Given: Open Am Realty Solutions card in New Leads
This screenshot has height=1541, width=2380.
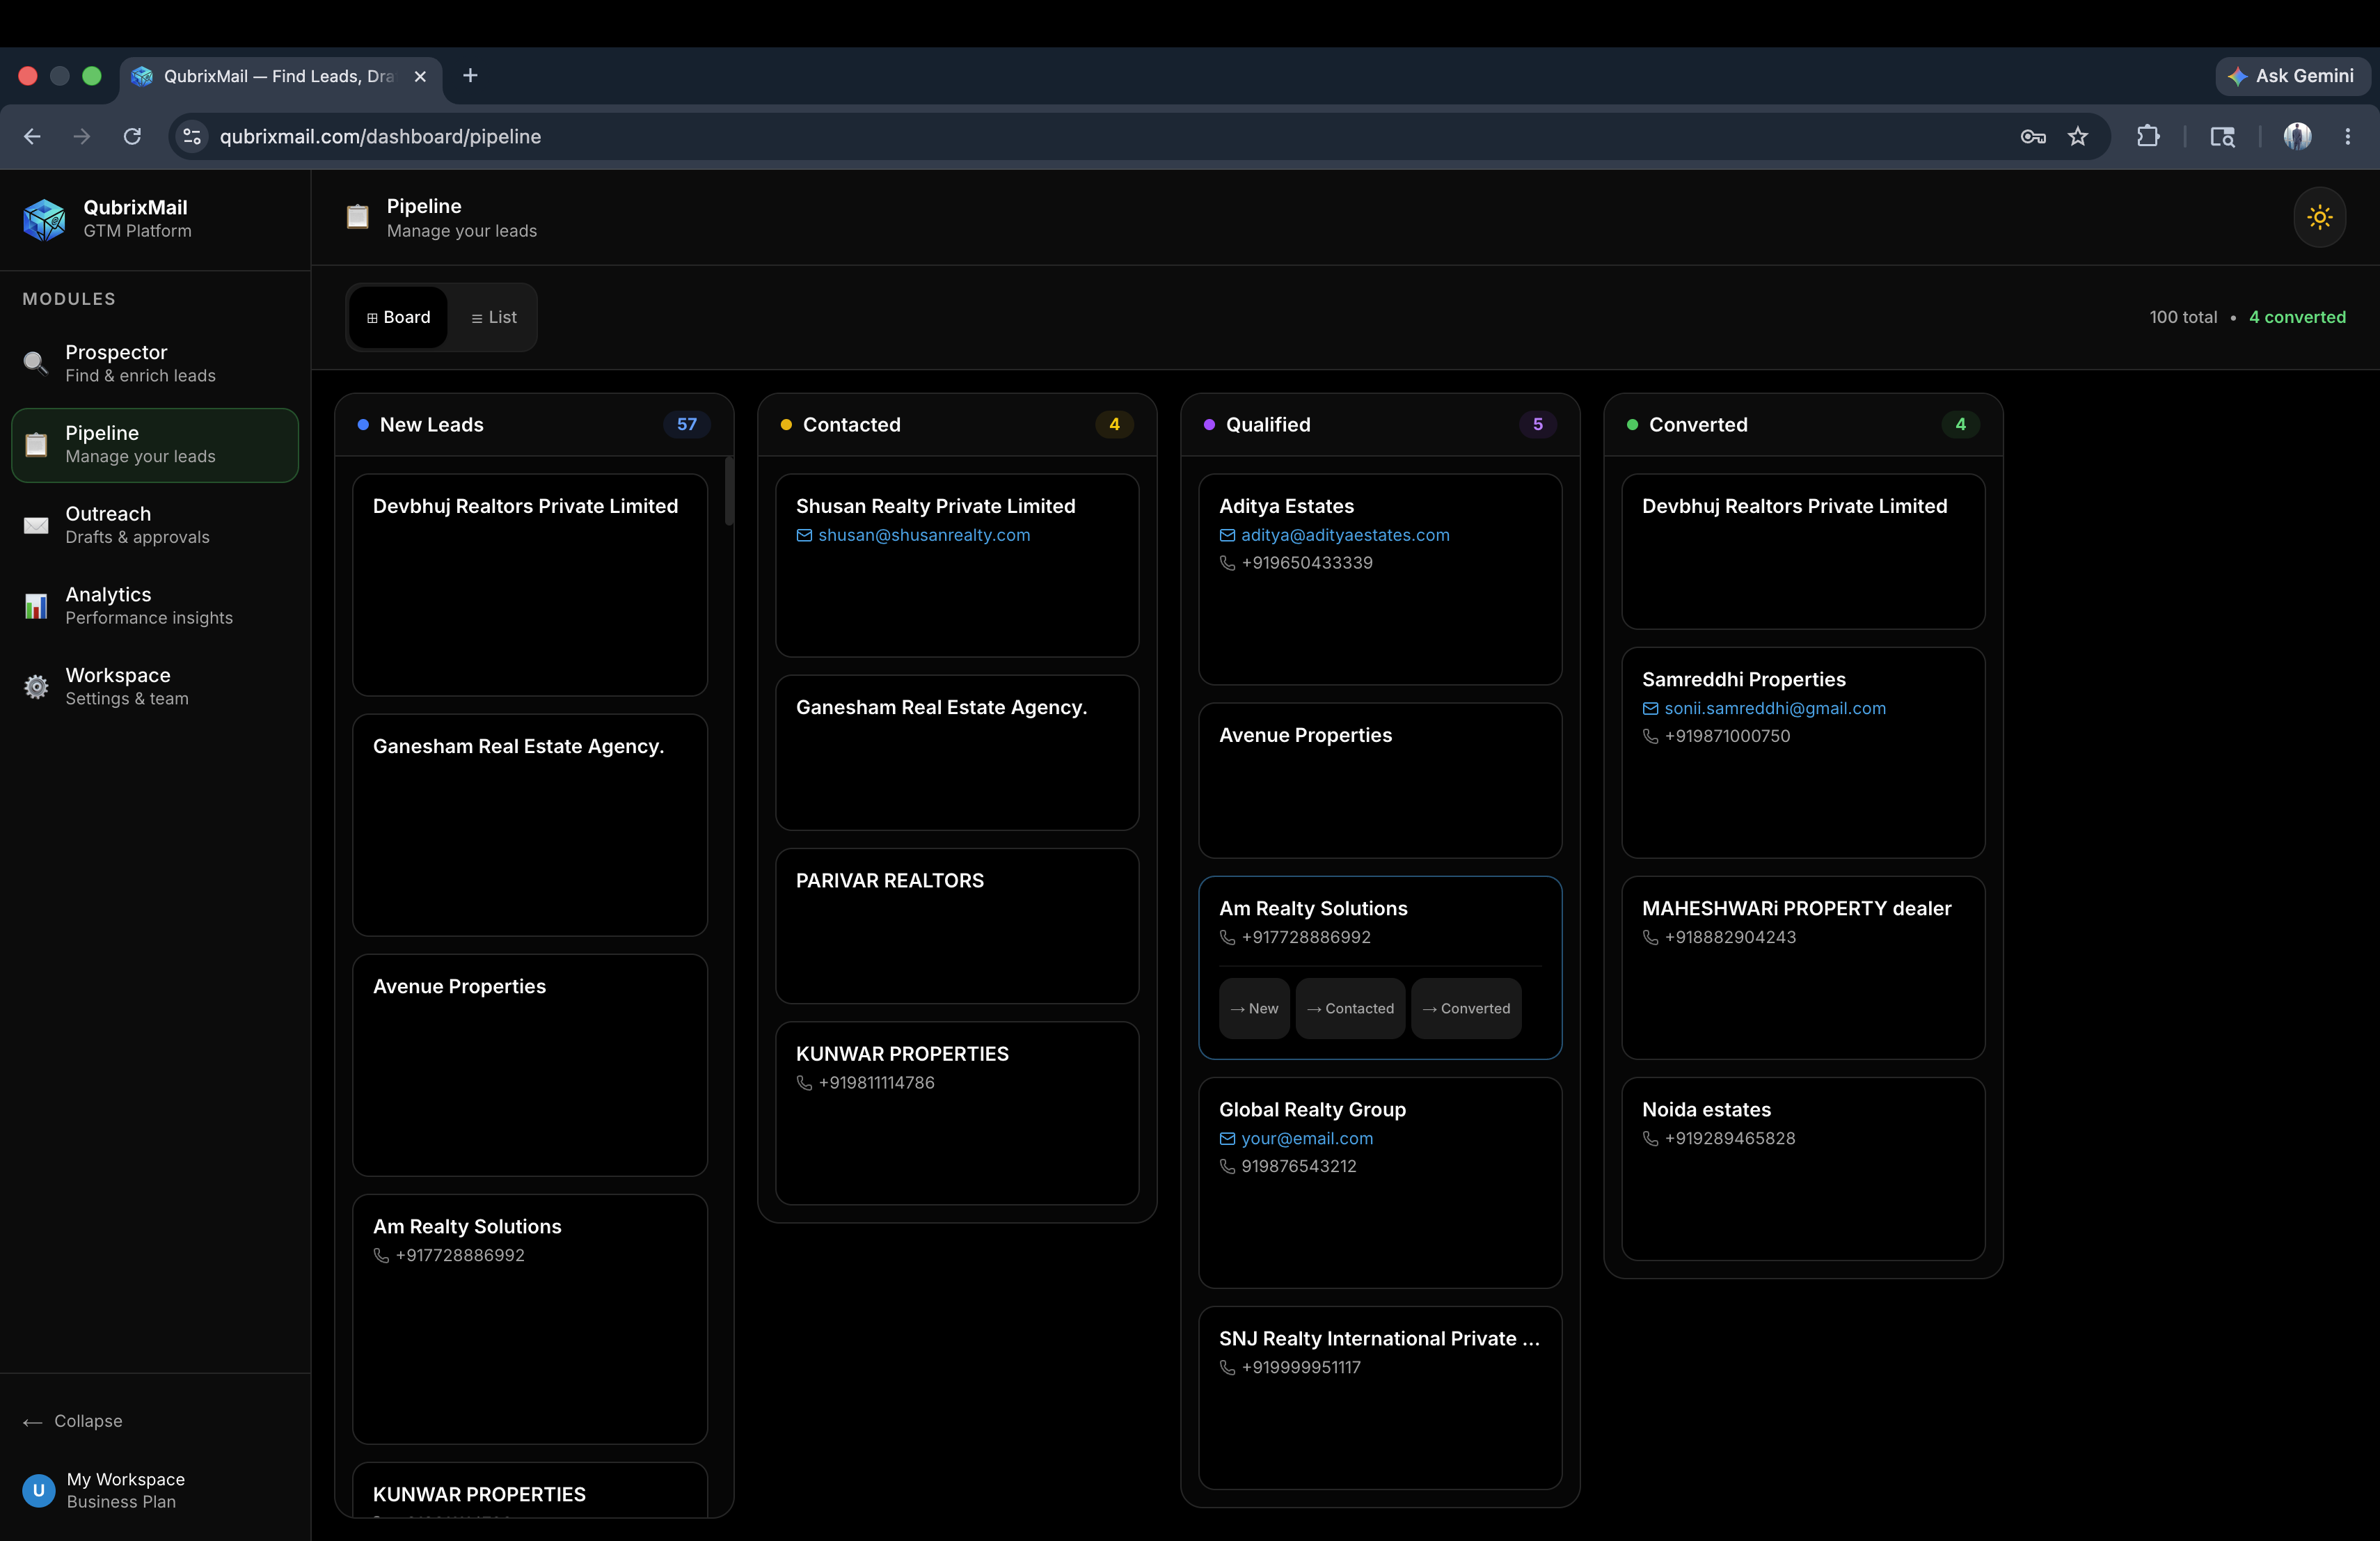Looking at the screenshot, I should (530, 1318).
